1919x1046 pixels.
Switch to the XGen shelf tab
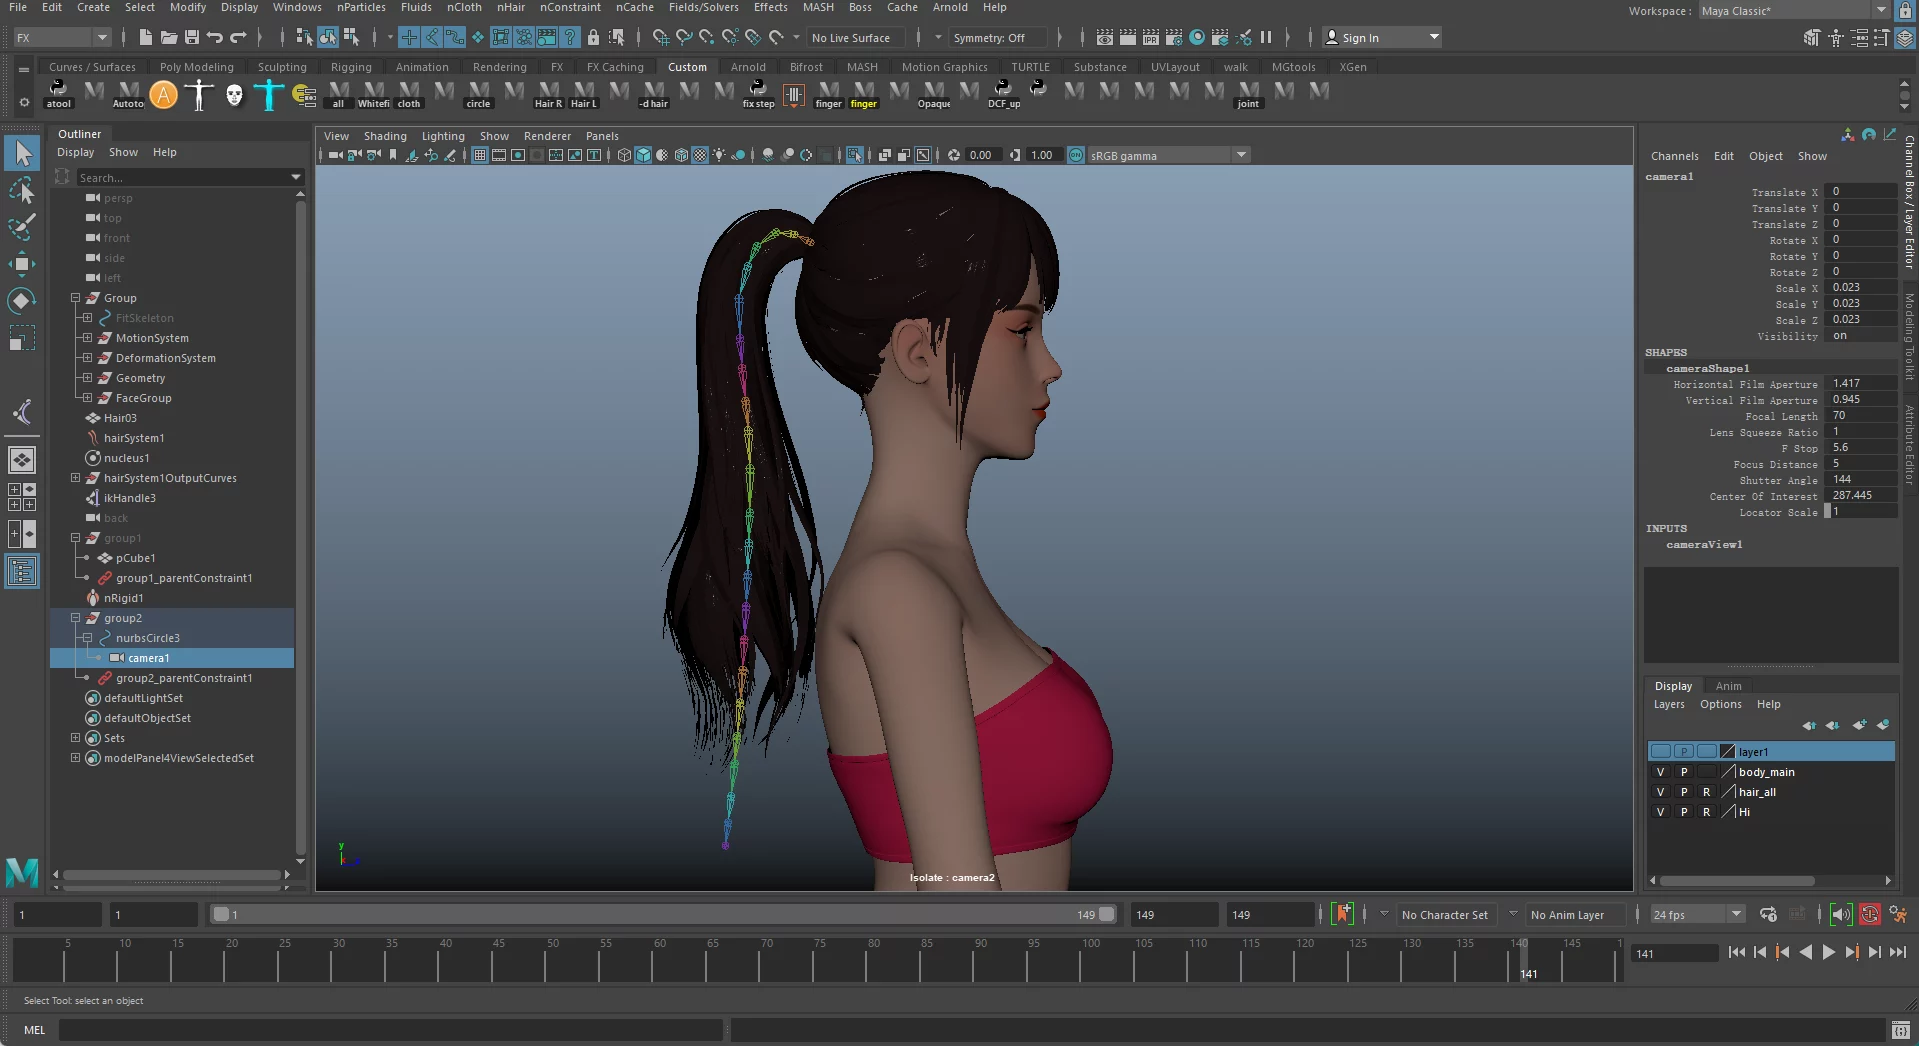pyautogui.click(x=1353, y=67)
